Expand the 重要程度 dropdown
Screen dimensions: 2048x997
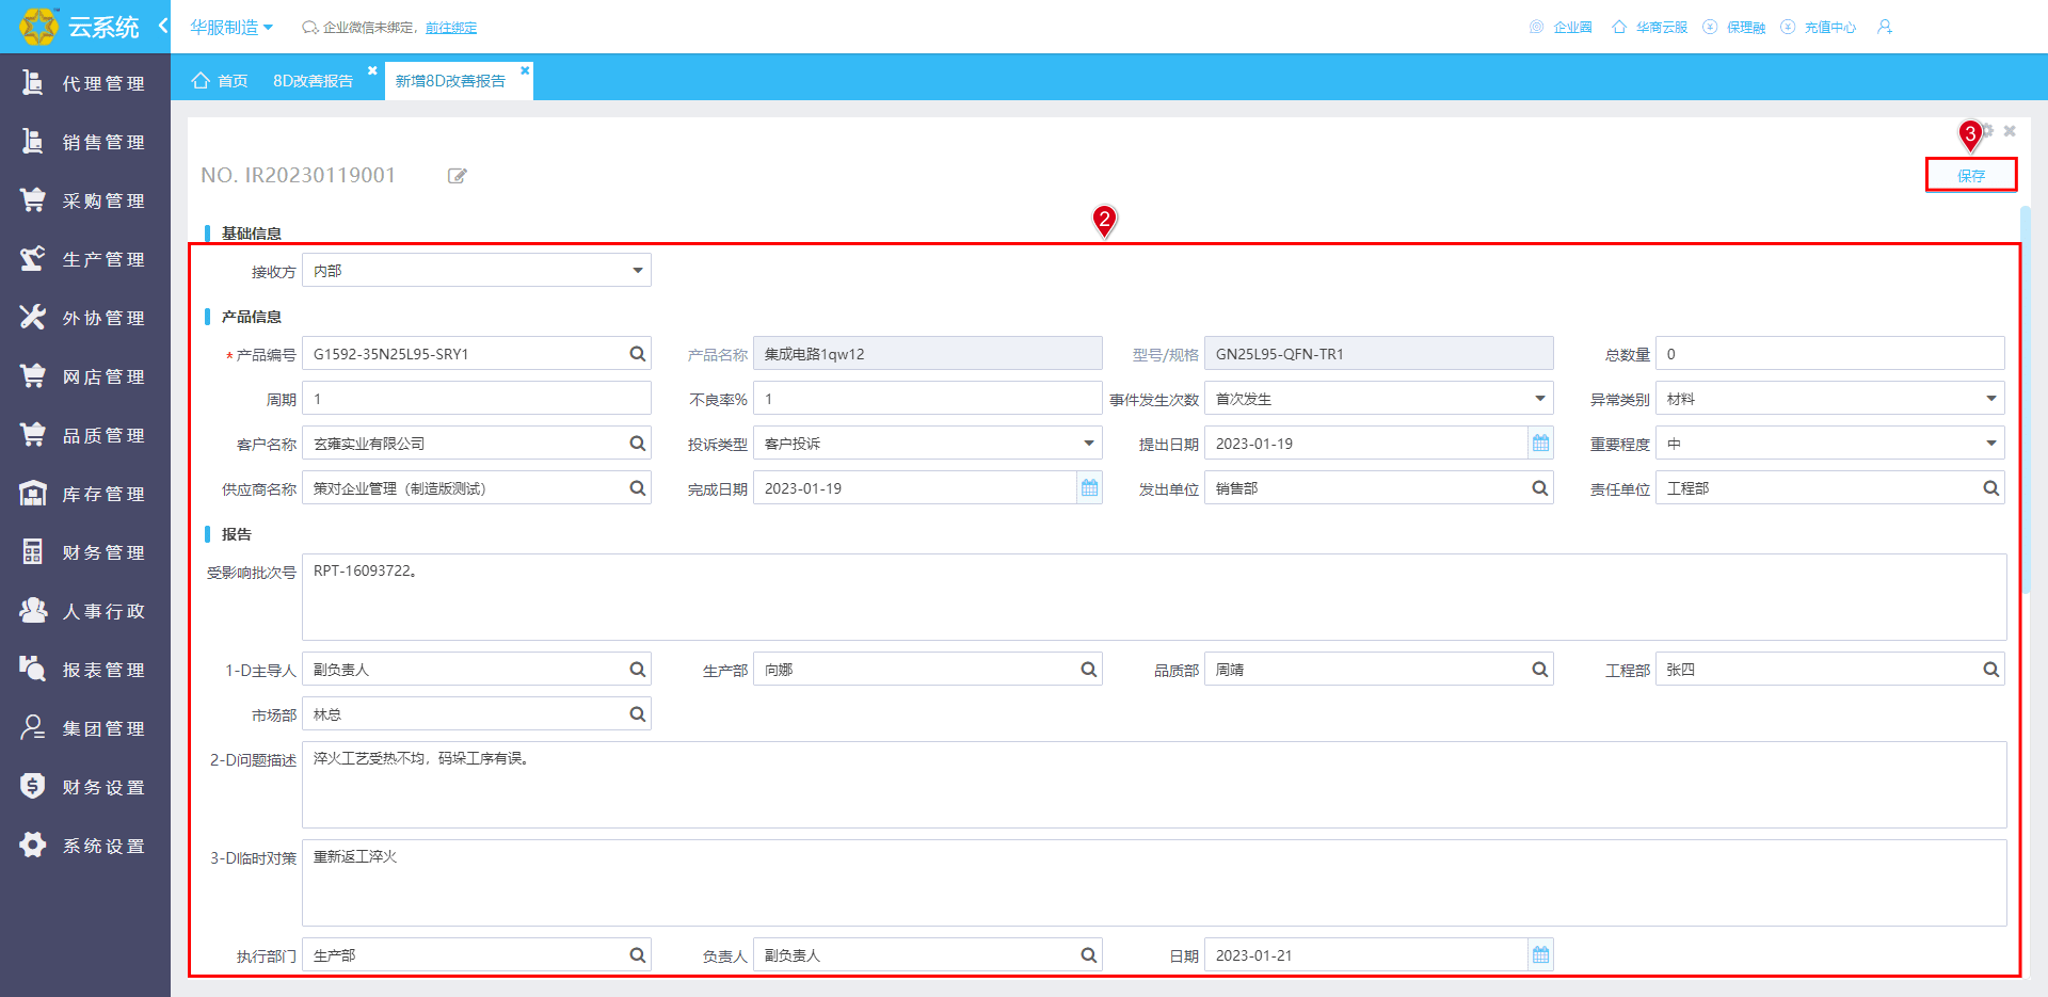click(x=1991, y=443)
